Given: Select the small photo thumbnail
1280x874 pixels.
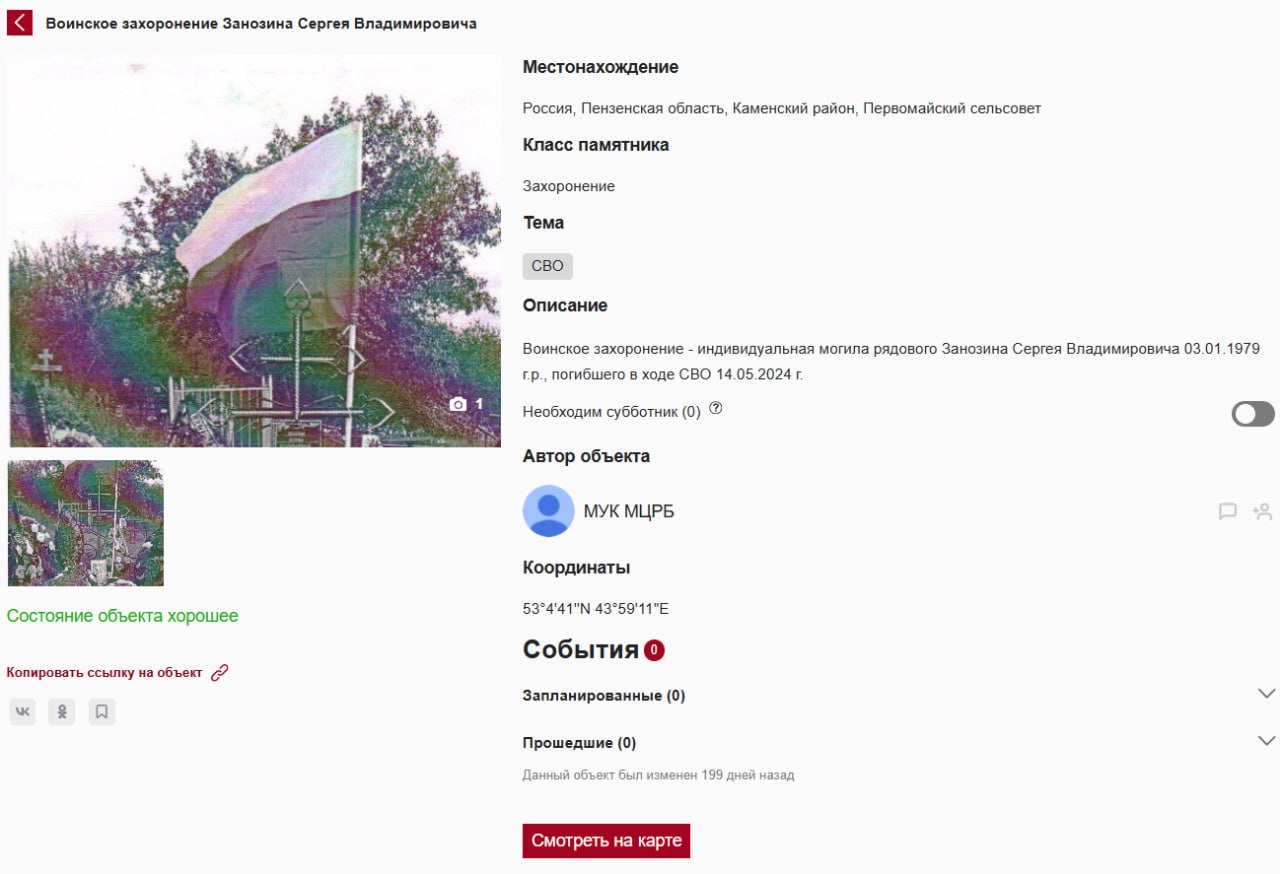Looking at the screenshot, I should 86,523.
